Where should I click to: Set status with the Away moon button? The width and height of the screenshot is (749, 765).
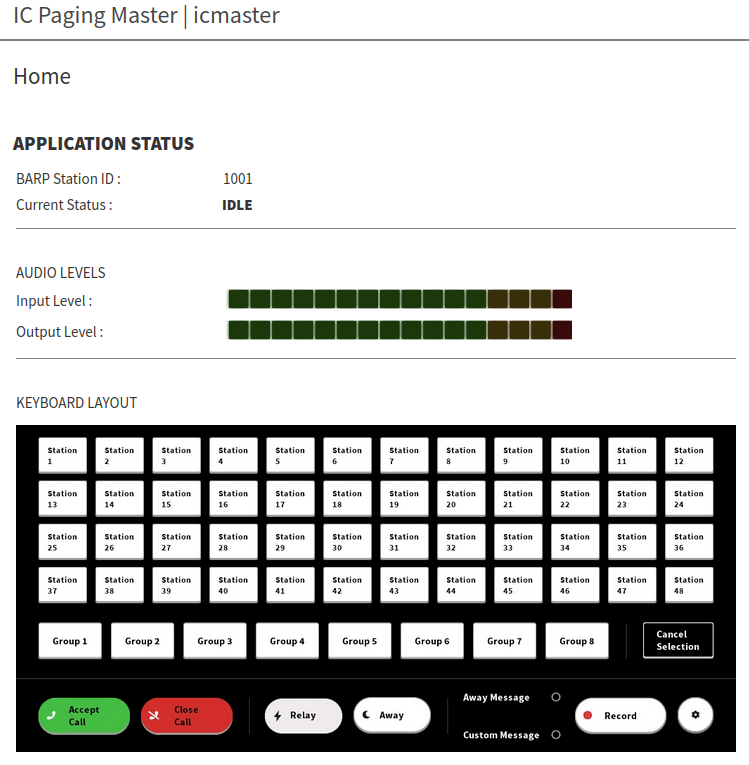[391, 715]
